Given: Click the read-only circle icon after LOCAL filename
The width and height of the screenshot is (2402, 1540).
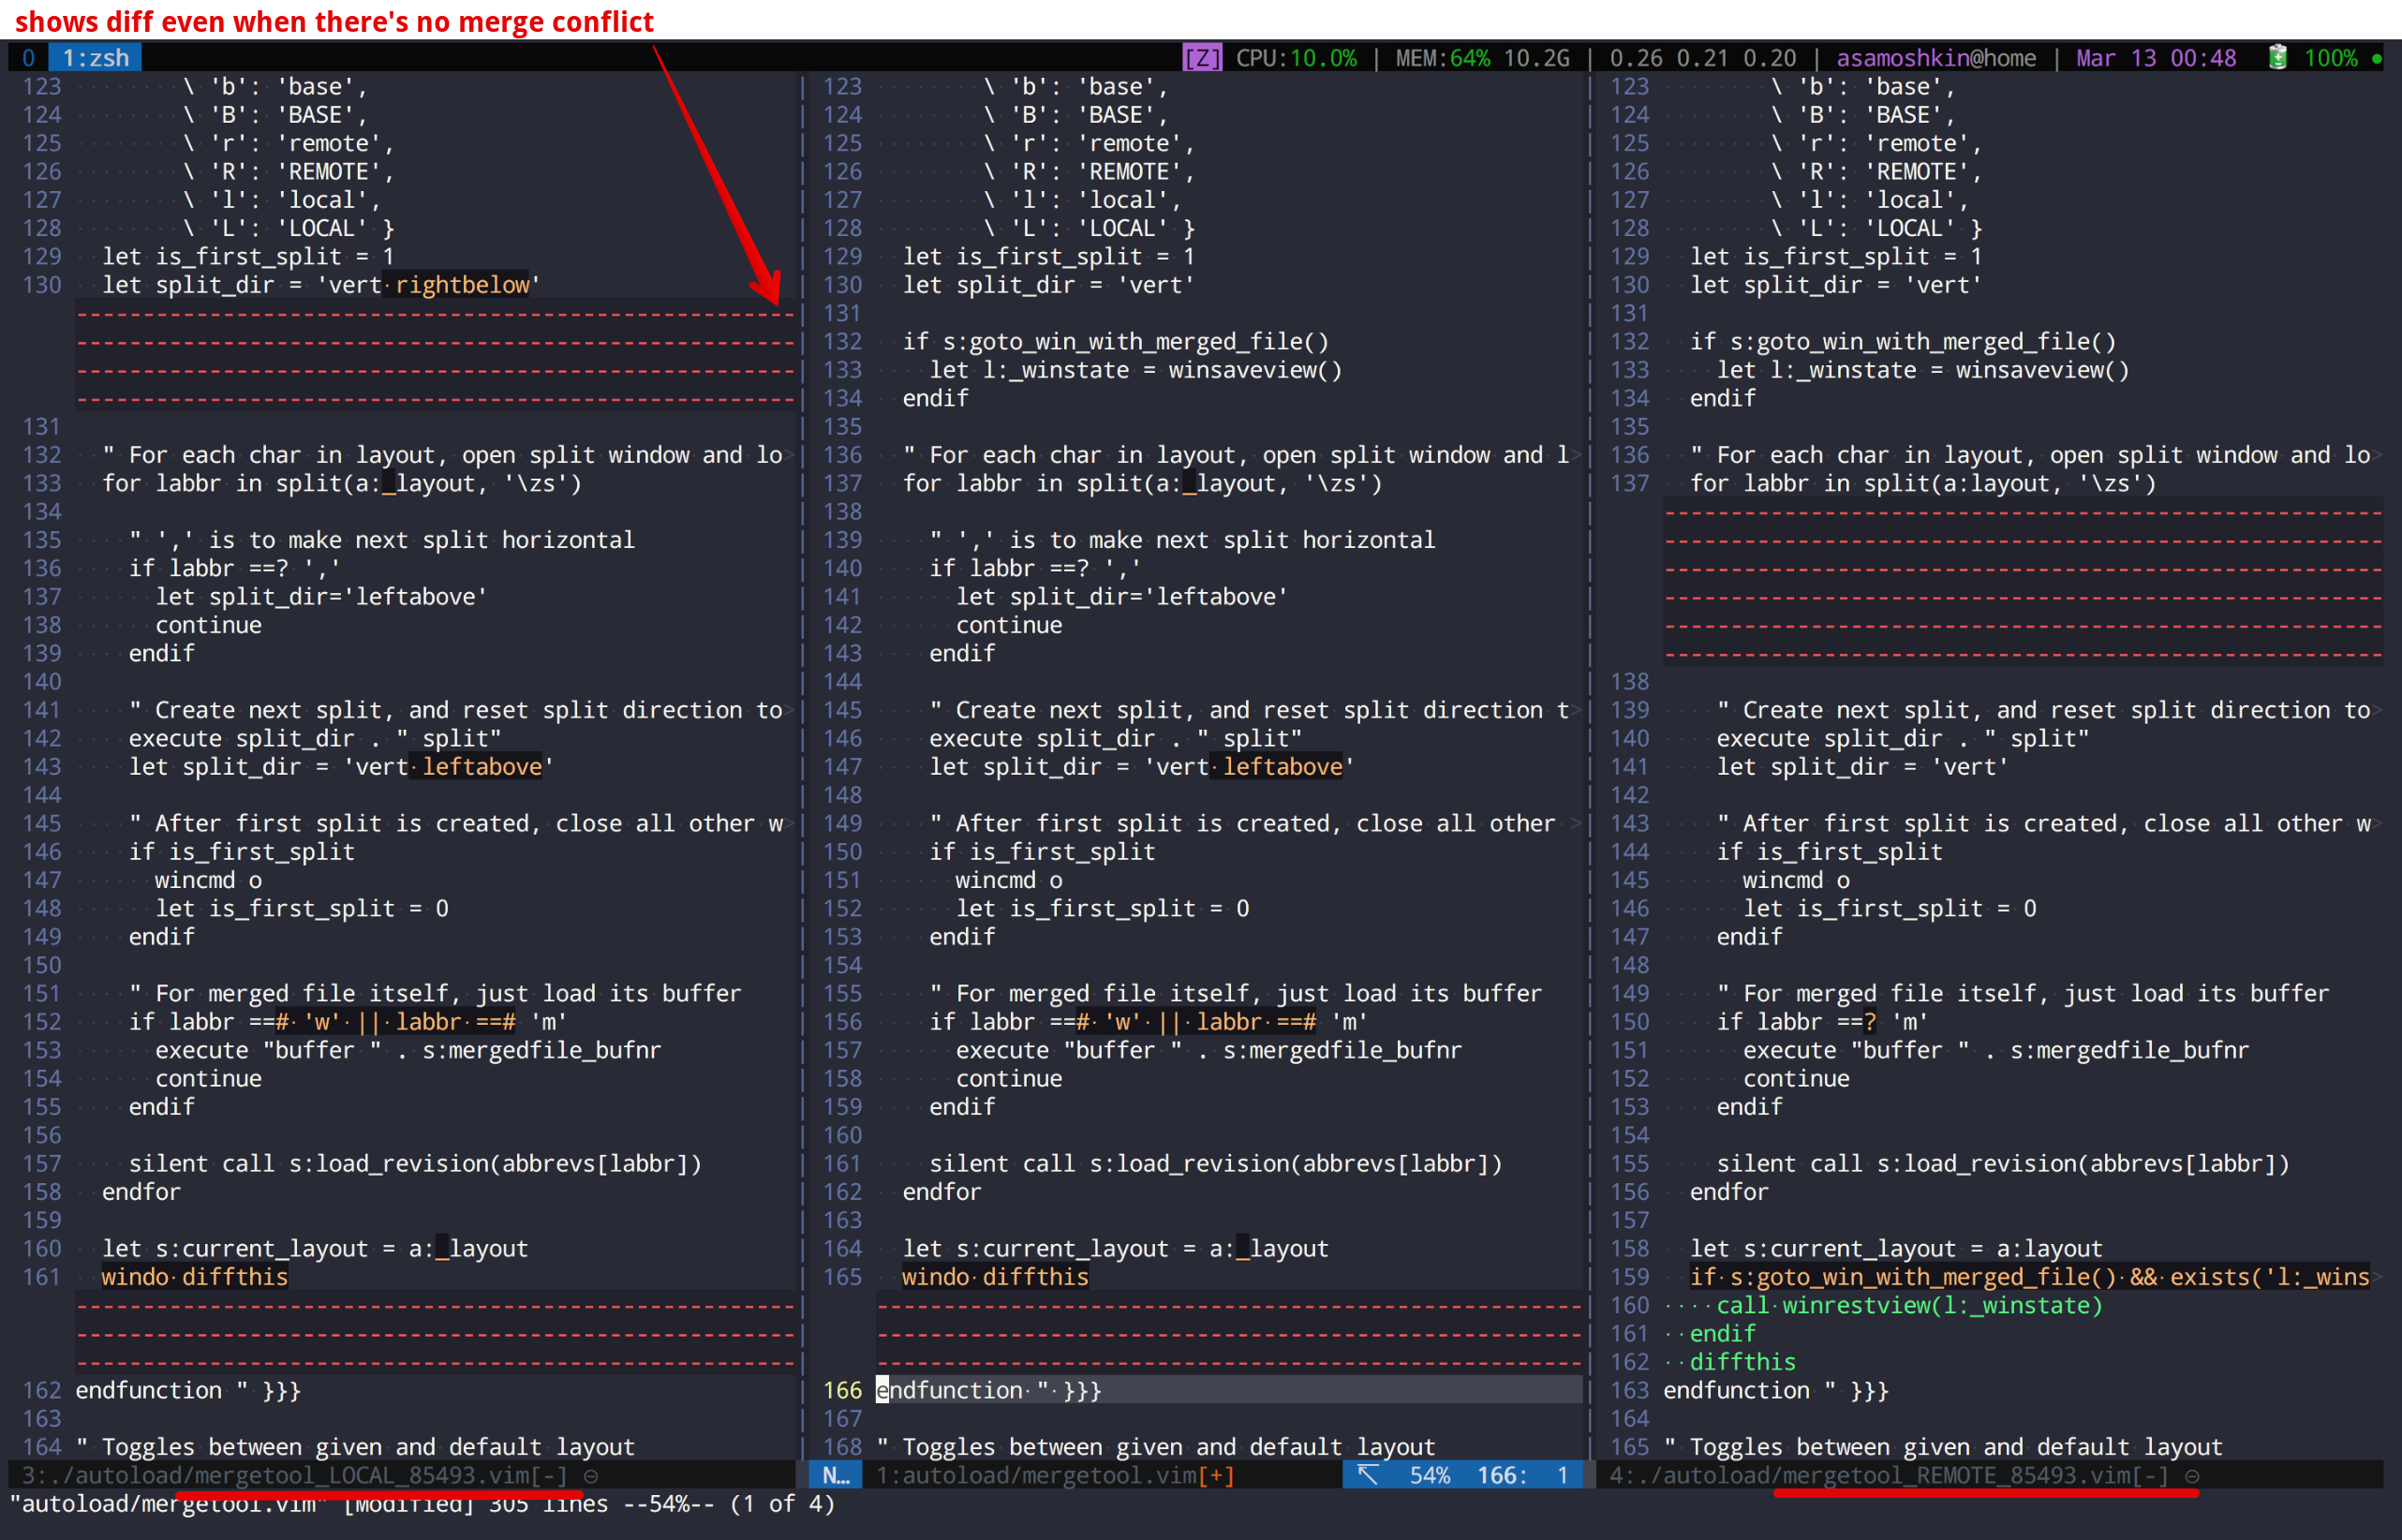Looking at the screenshot, I should point(591,1475).
